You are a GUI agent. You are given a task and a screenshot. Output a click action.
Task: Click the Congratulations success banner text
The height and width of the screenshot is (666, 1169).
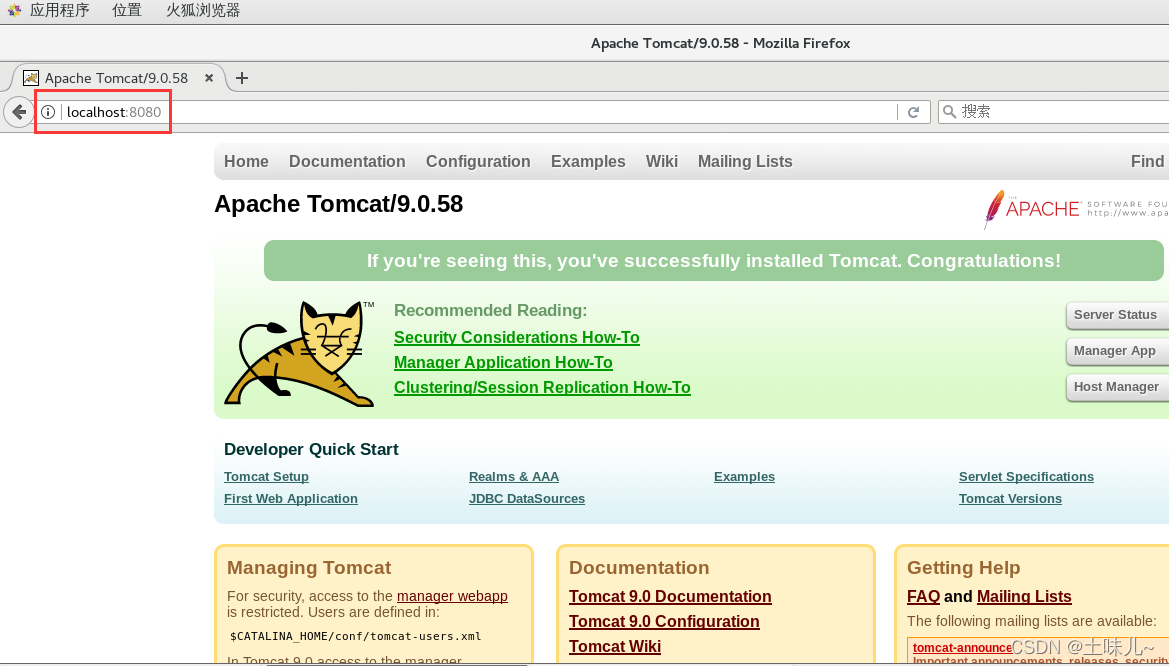pos(713,261)
